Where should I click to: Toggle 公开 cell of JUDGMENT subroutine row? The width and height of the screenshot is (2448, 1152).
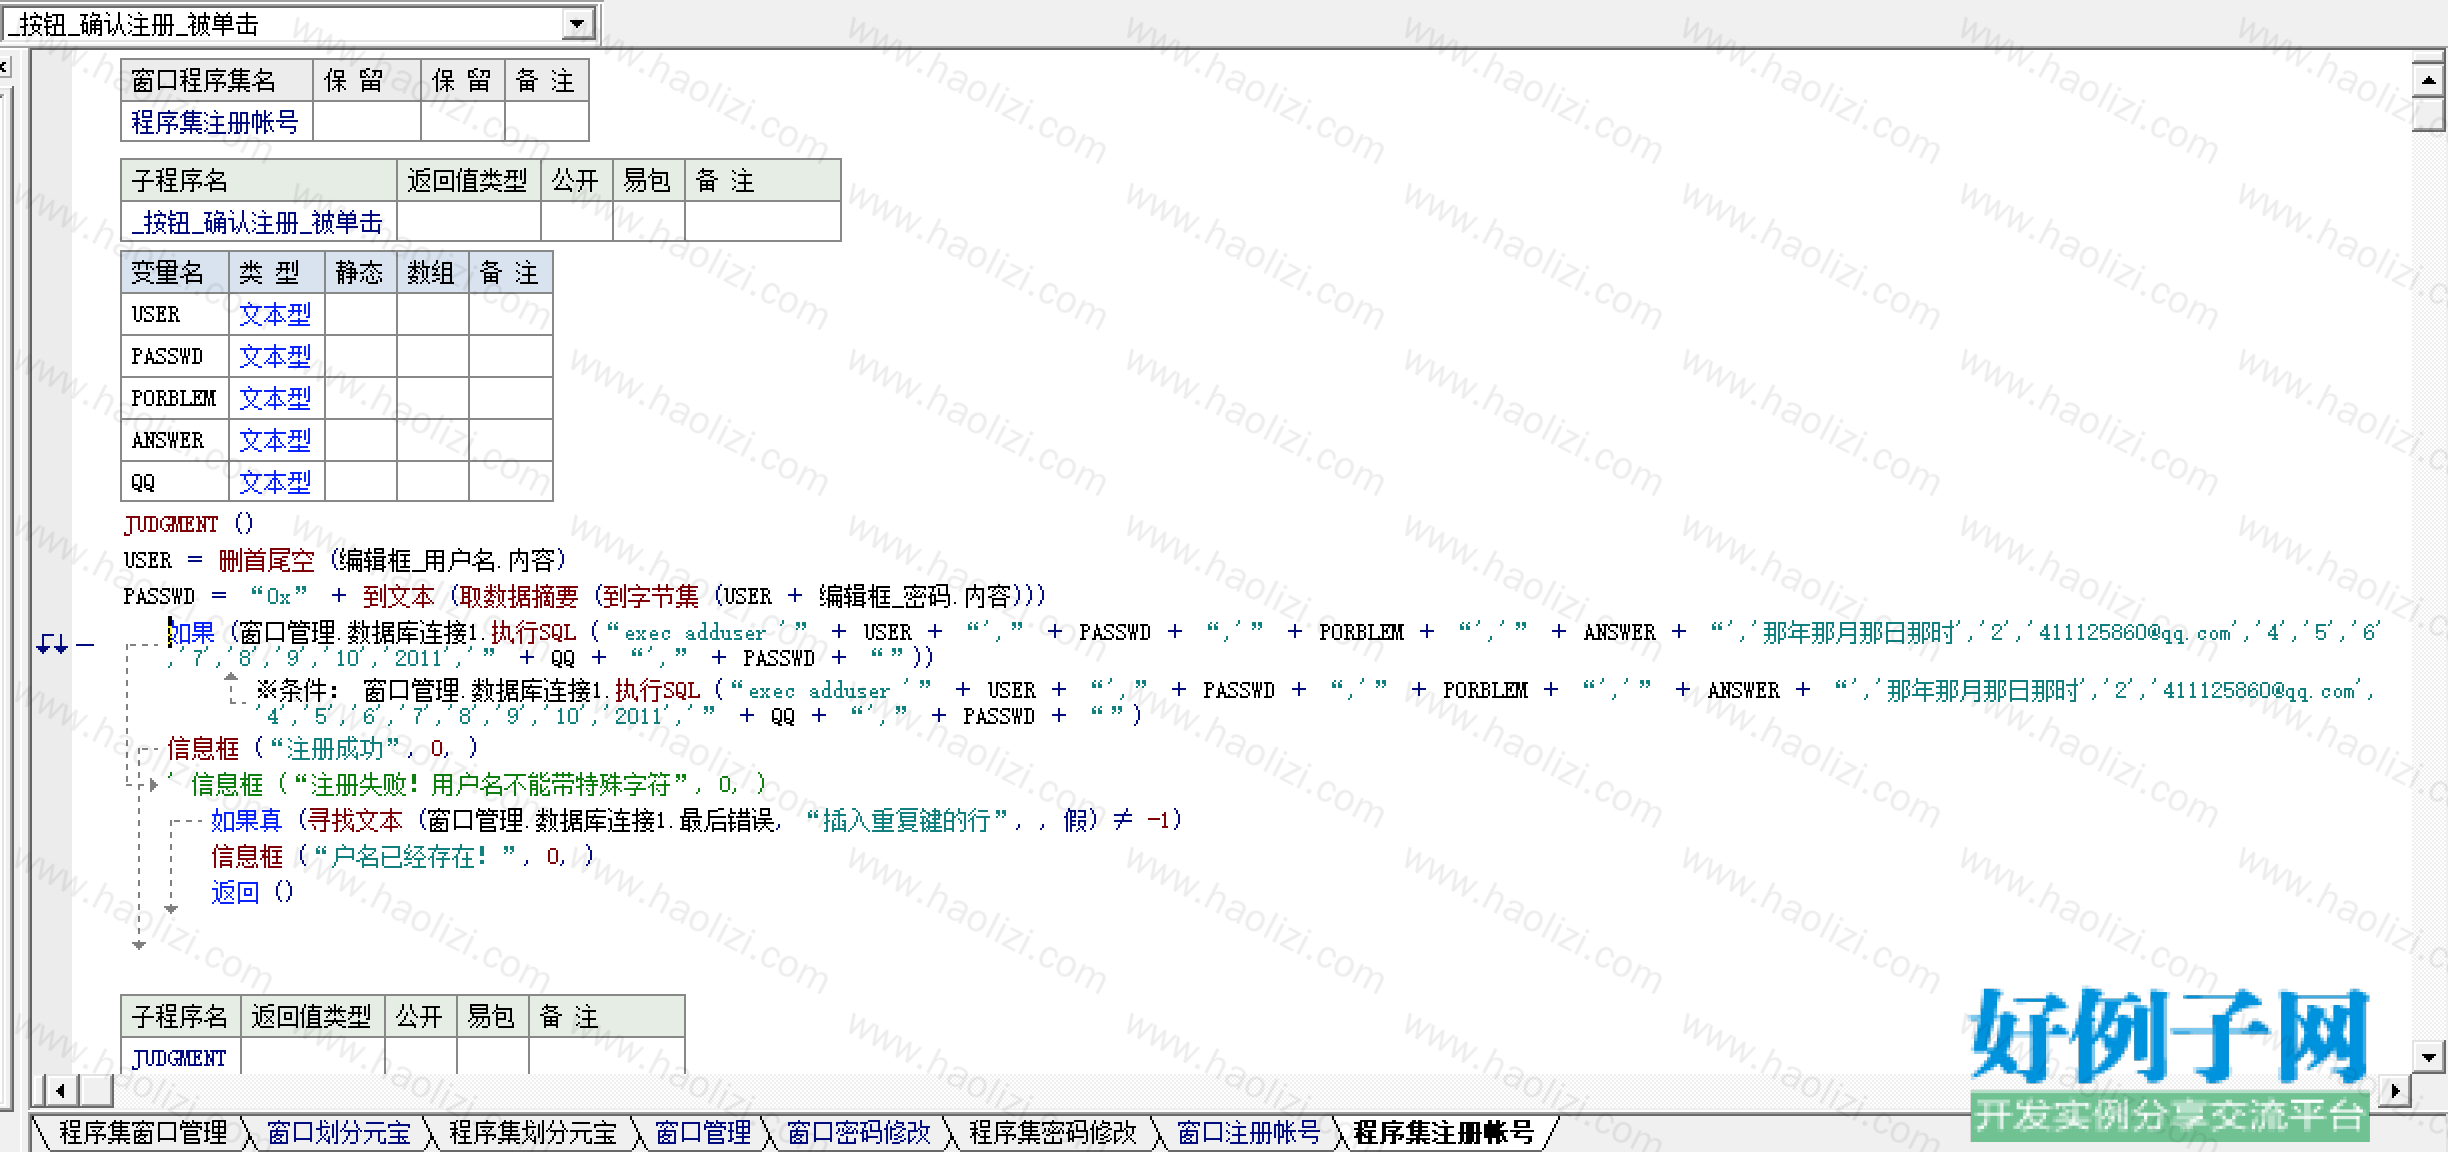point(421,1057)
